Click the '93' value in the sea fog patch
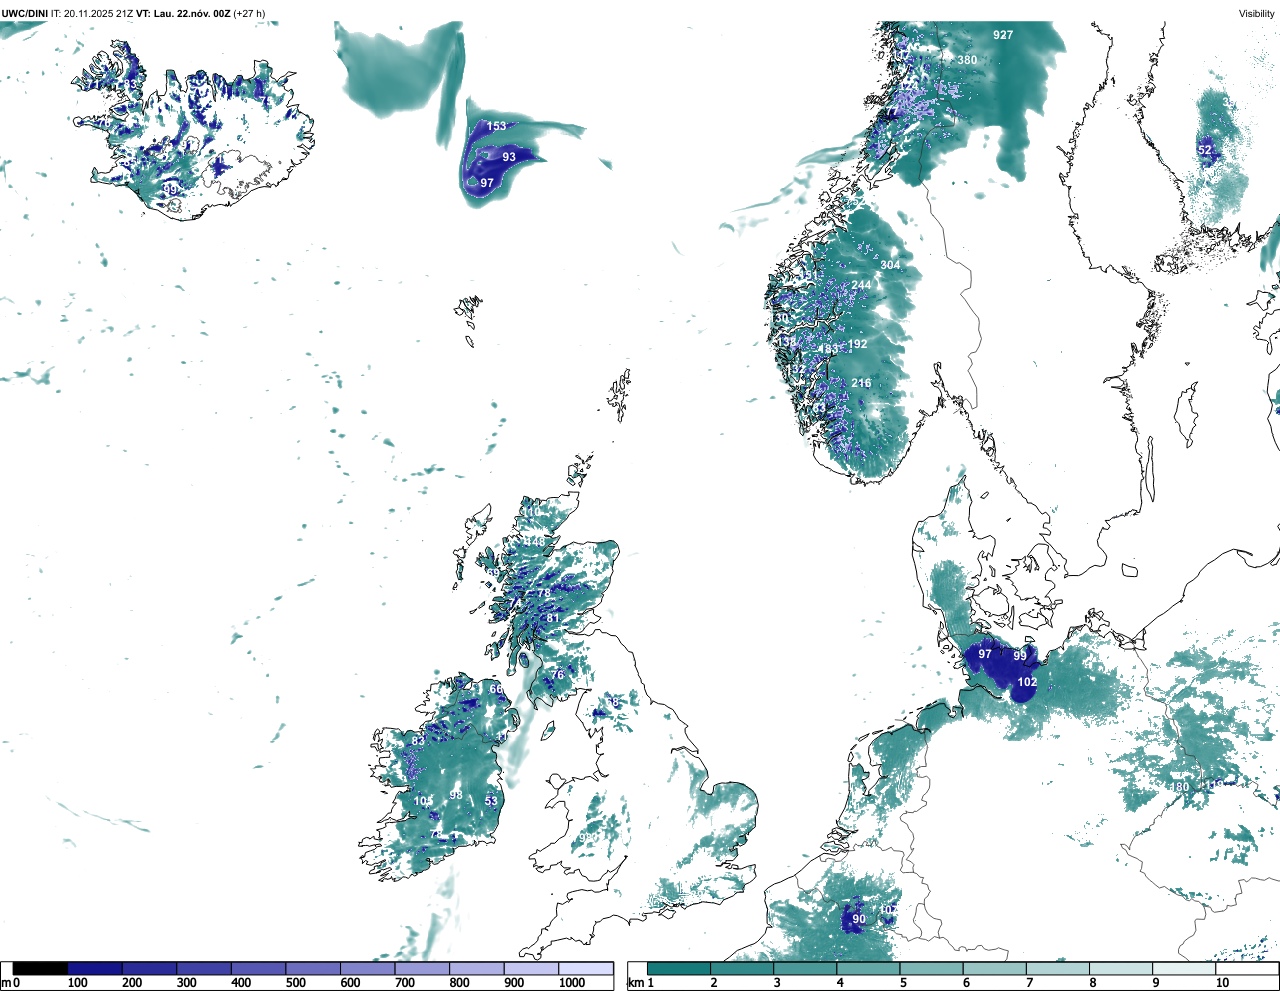 pos(509,157)
